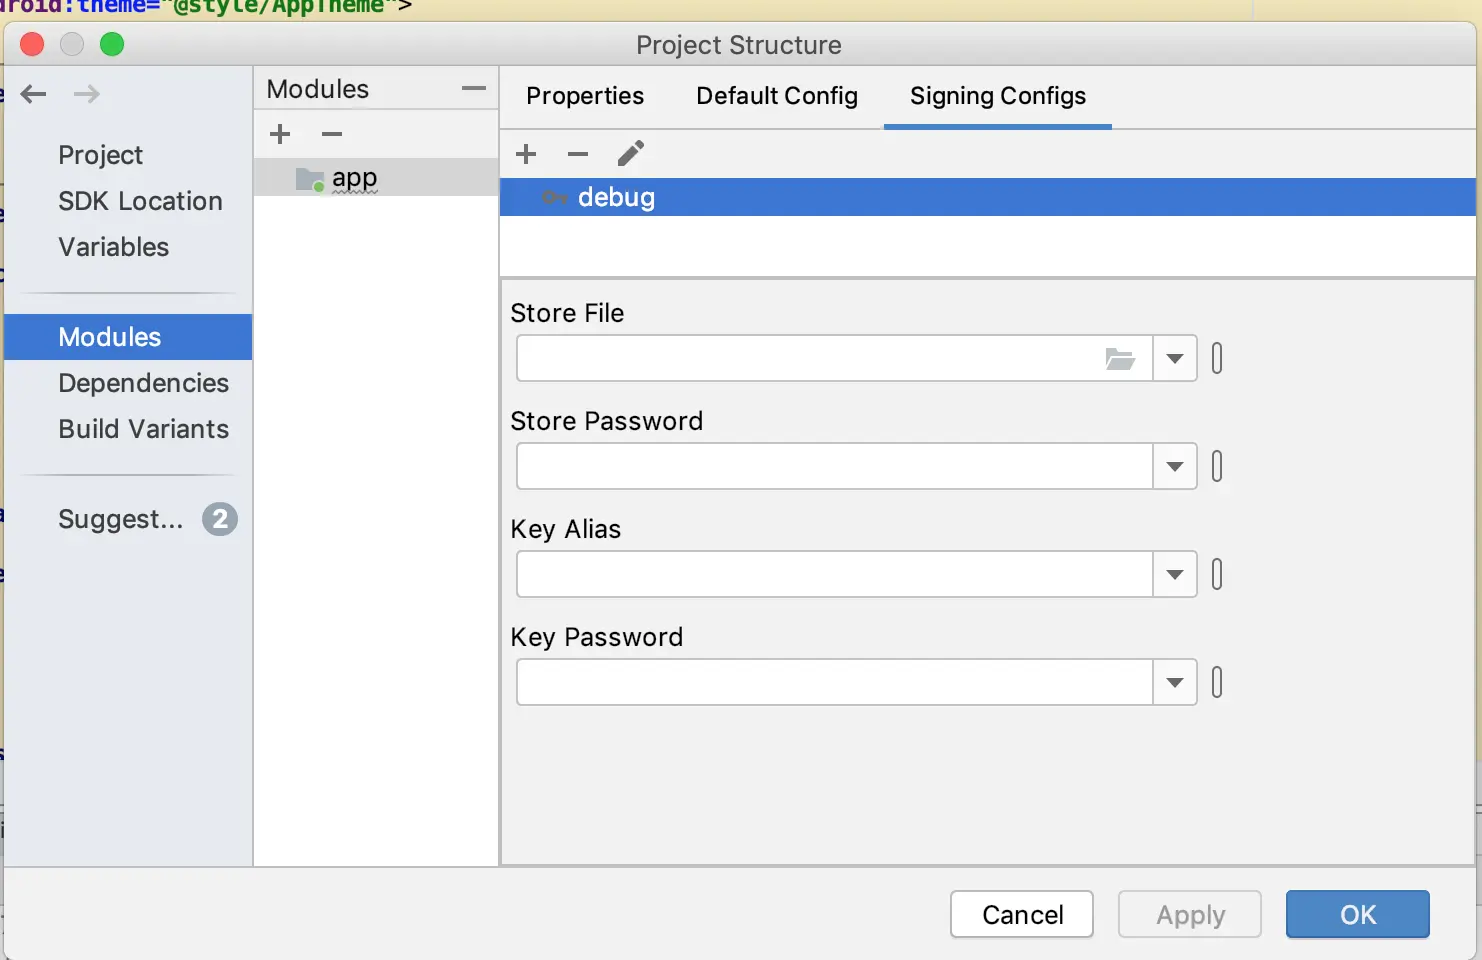The height and width of the screenshot is (960, 1482).
Task: Add a new module with plus icon
Action: [280, 134]
